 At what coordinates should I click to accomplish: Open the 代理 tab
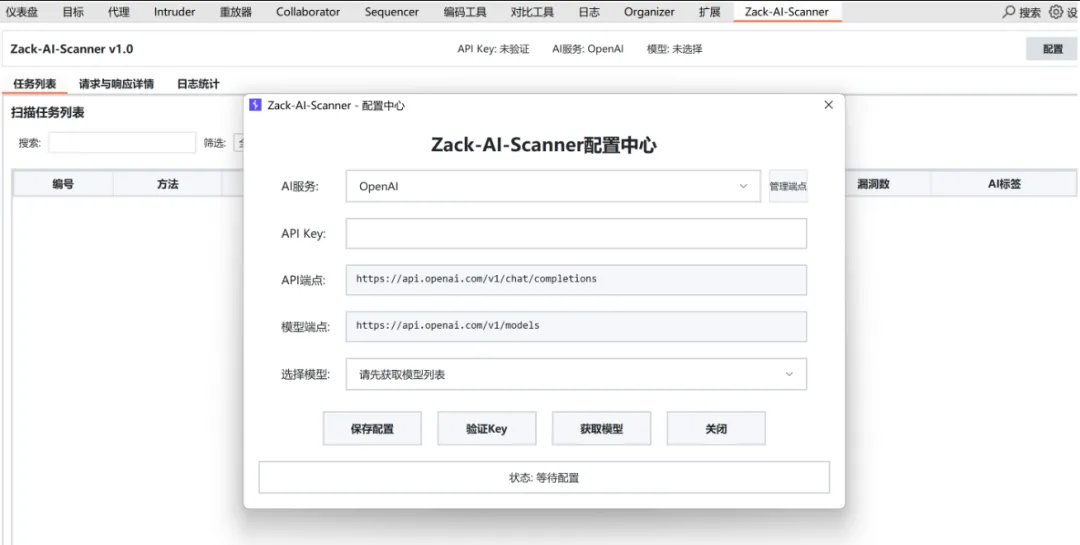tap(118, 12)
